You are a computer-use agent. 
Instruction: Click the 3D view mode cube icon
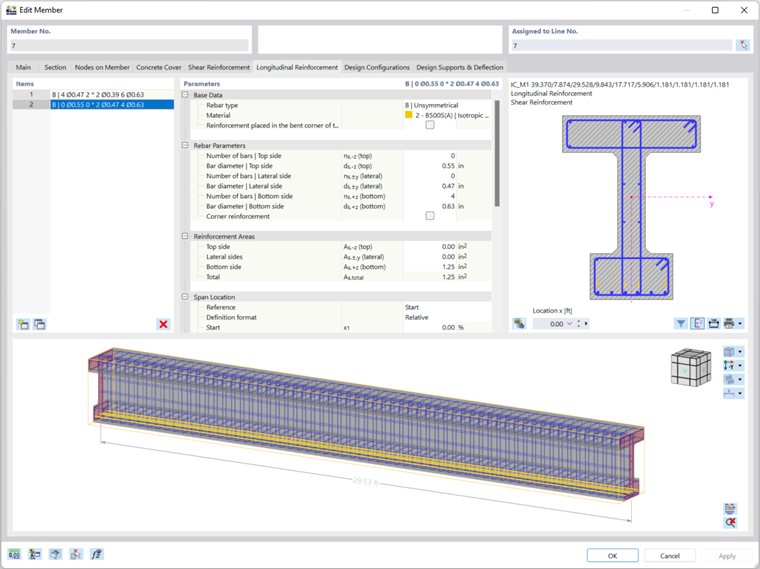729,351
